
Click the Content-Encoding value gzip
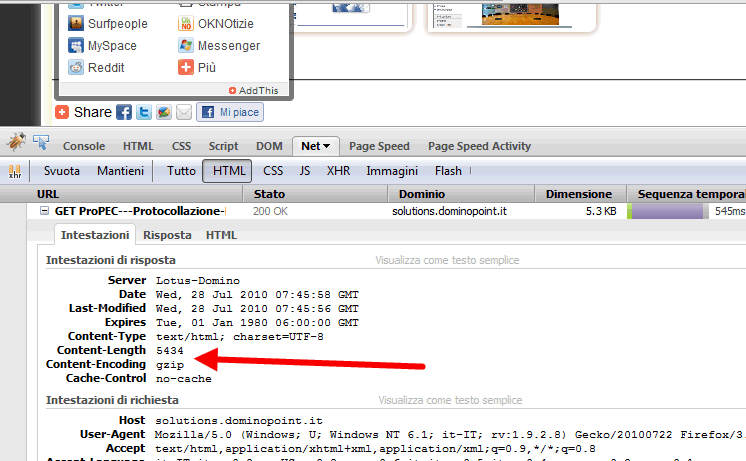[170, 365]
